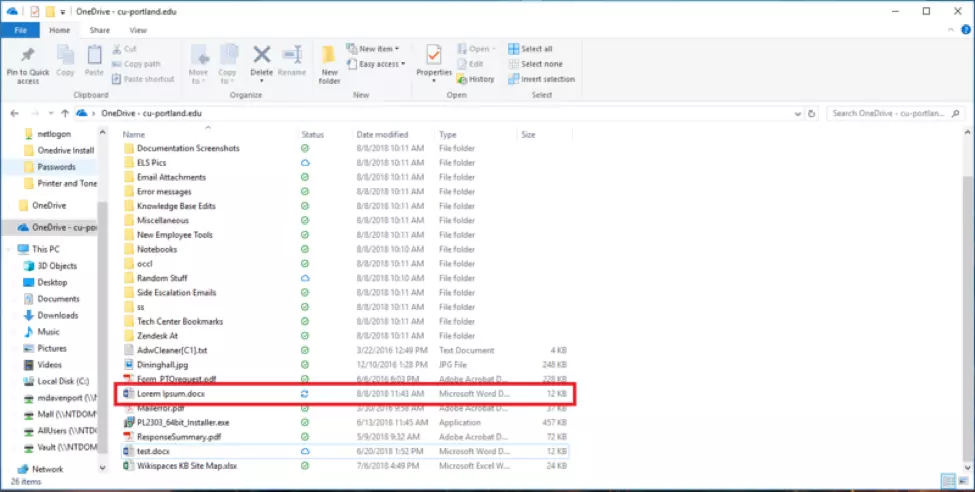Refresh the address bar location
The width and height of the screenshot is (975, 492).
coord(811,114)
